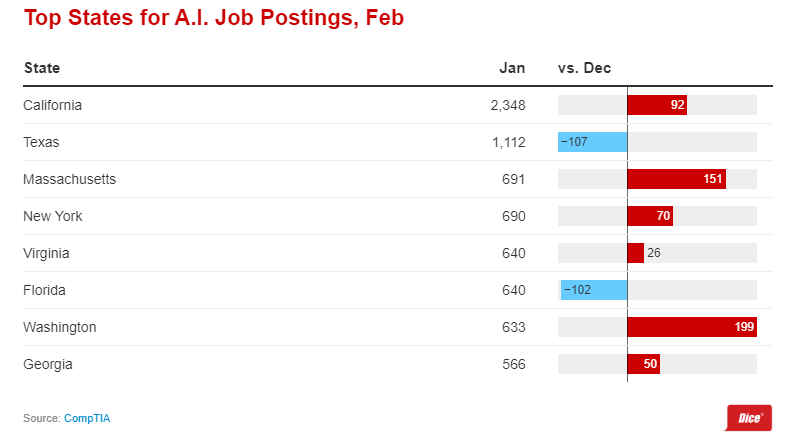
Task: Select the Washington row label
Action: [60, 327]
